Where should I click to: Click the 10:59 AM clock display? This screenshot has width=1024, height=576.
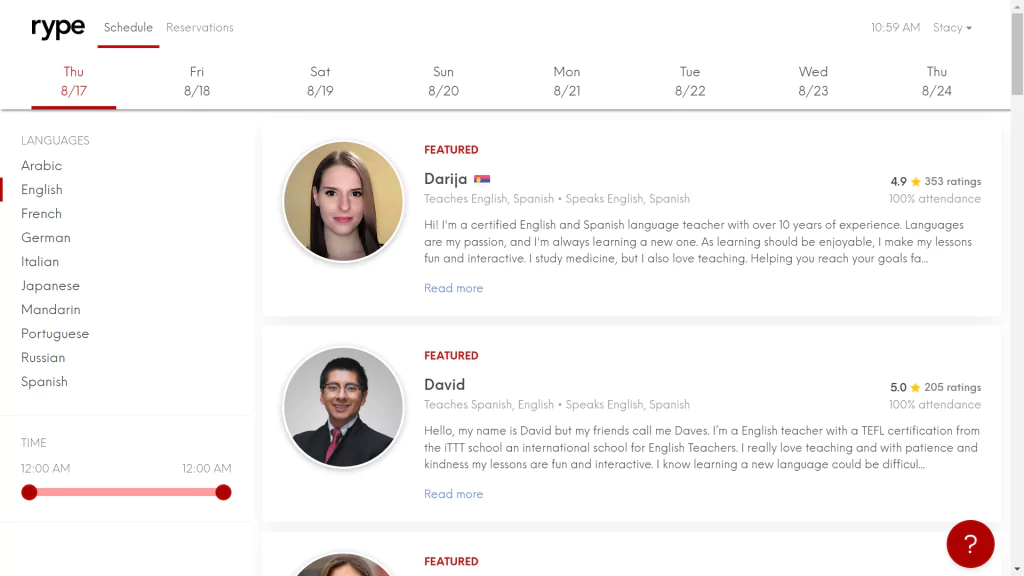pos(895,27)
